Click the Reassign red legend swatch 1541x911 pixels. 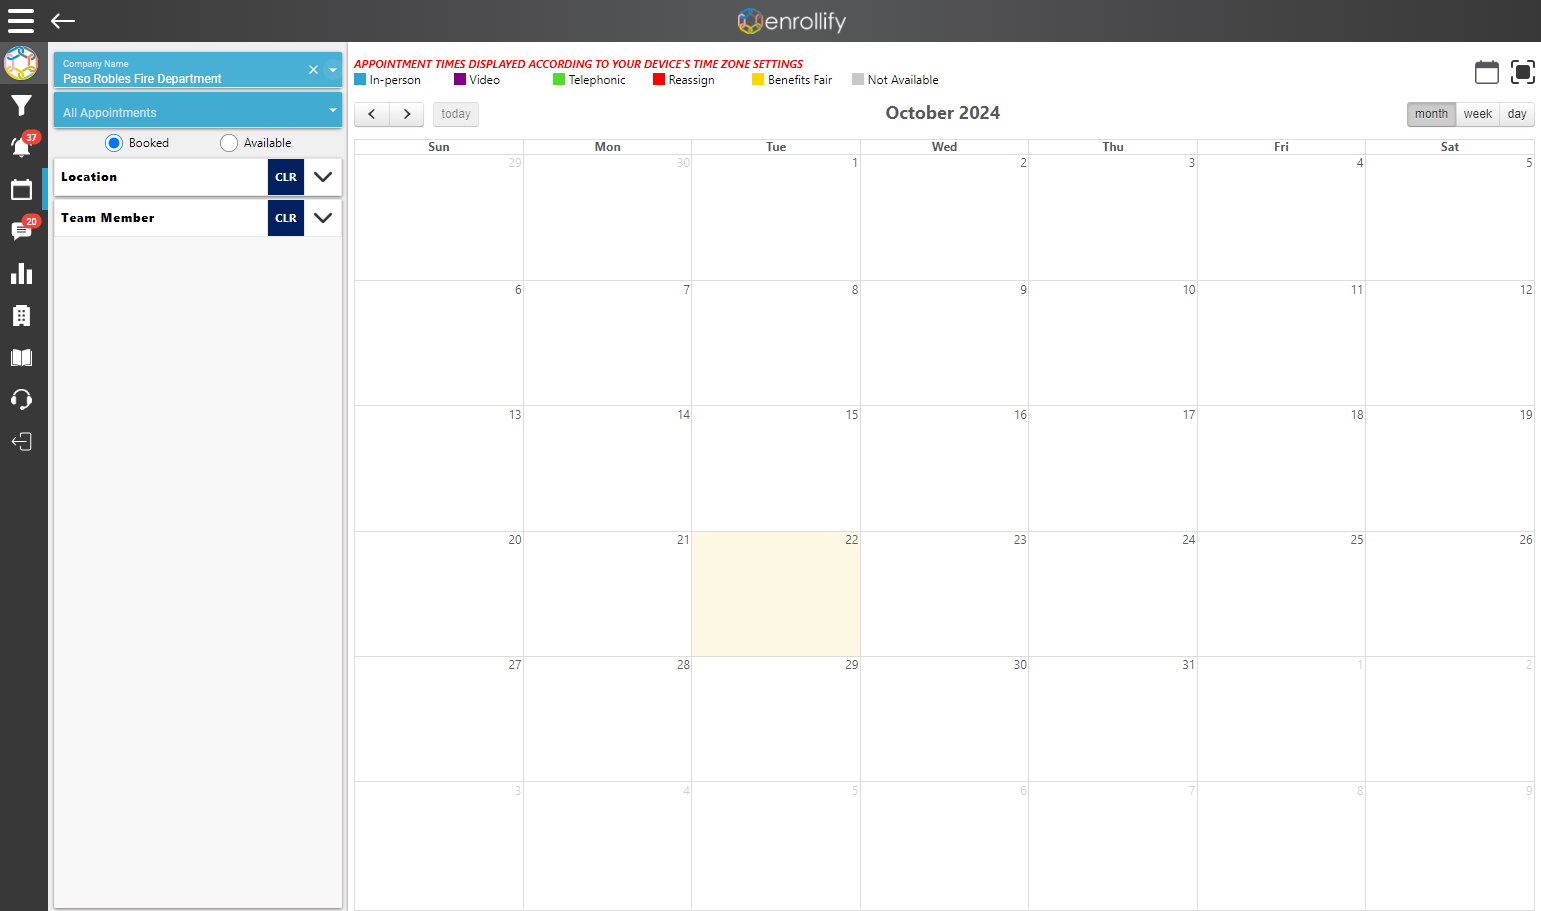tap(659, 79)
